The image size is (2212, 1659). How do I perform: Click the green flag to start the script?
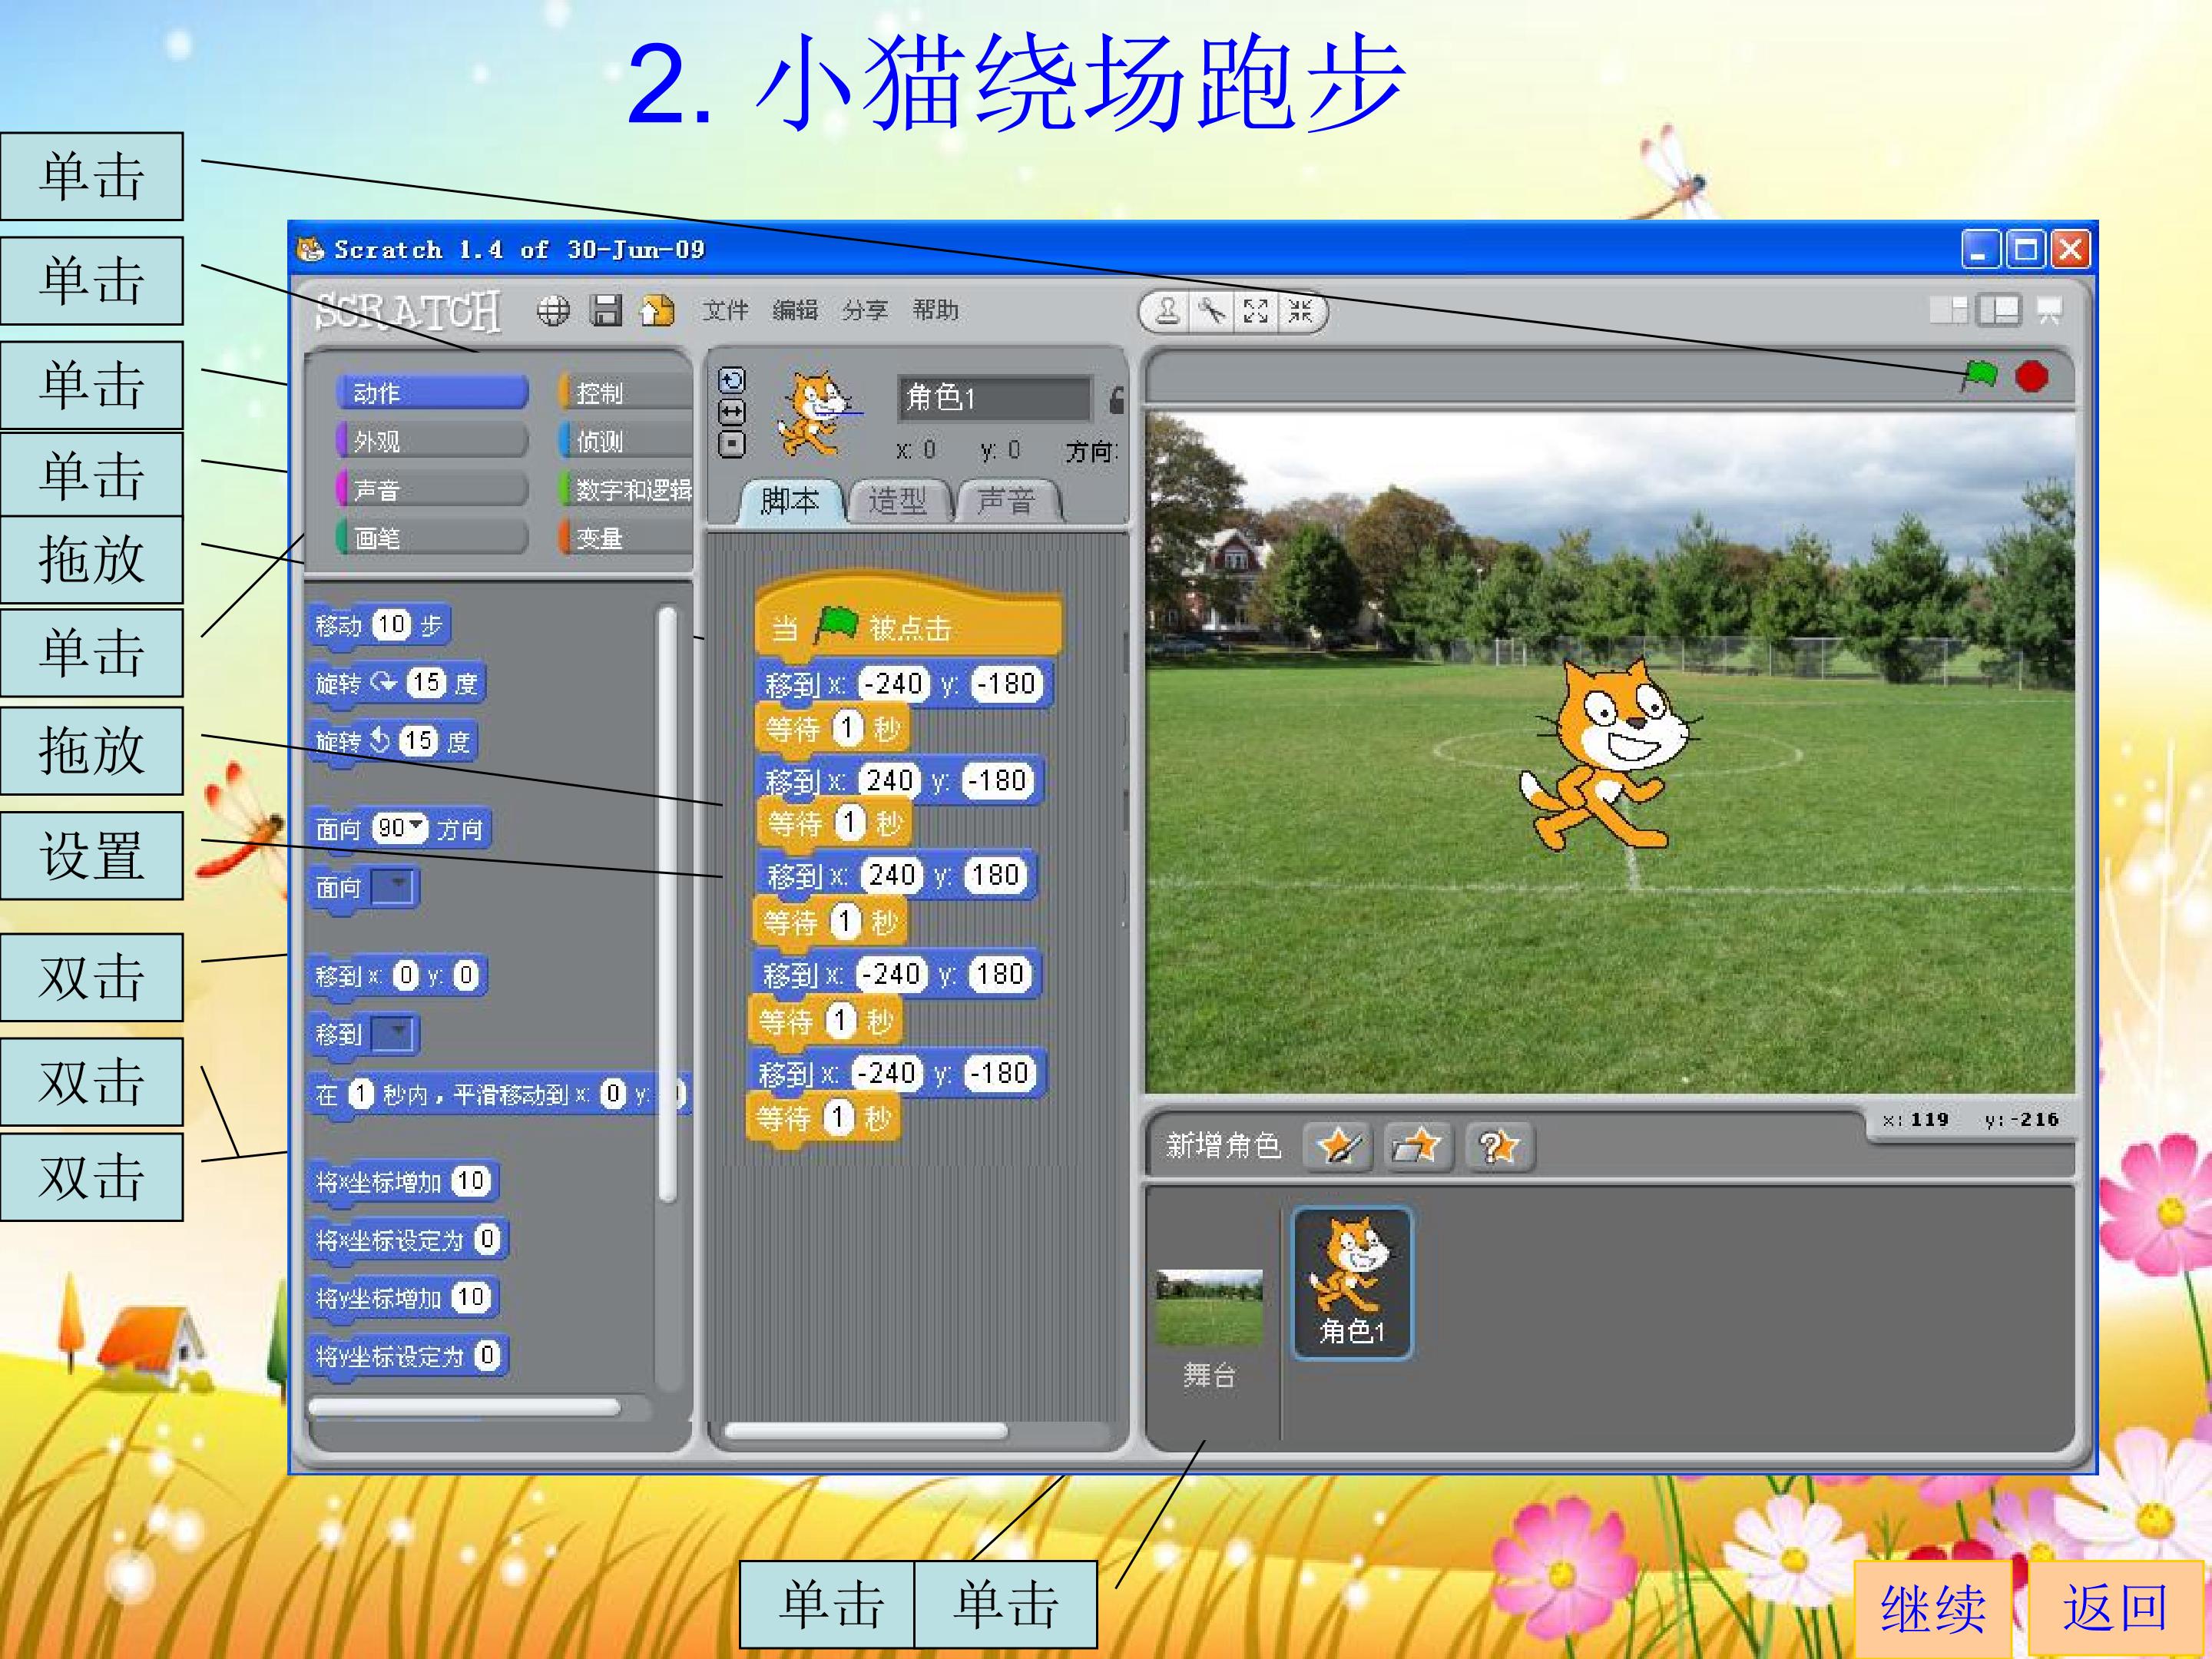(1978, 376)
